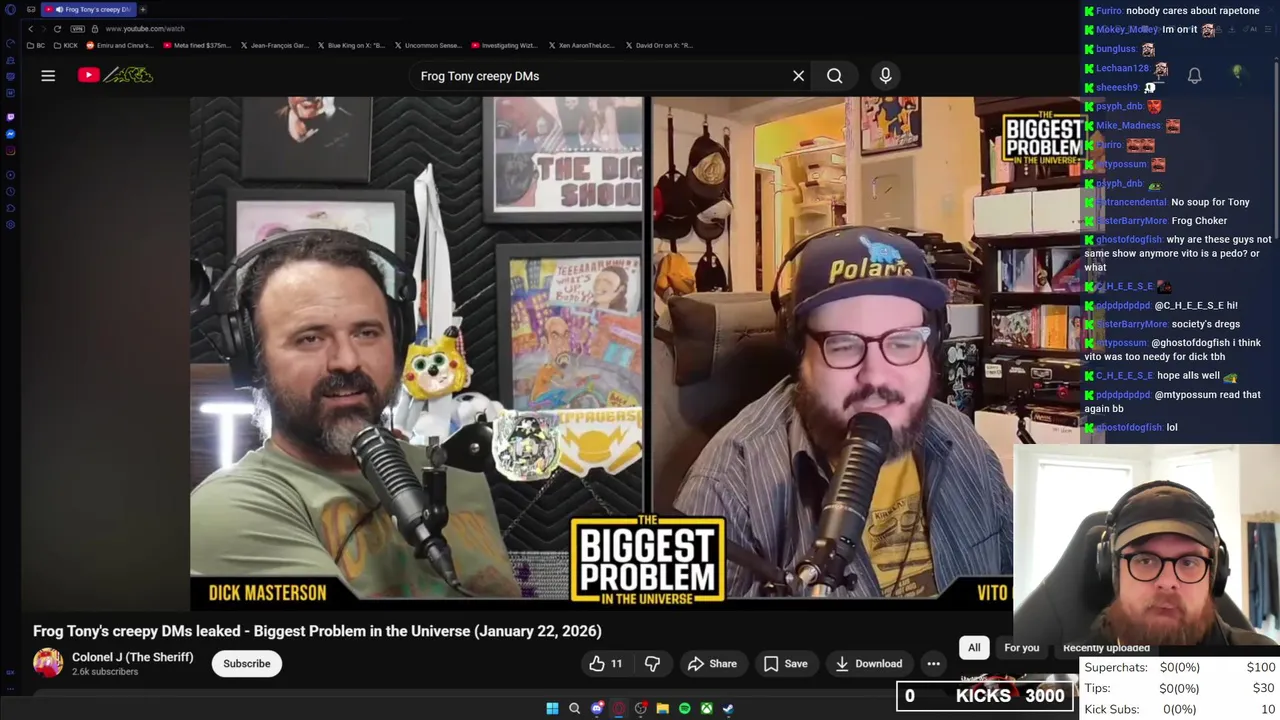Viewport: 1280px width, 720px height.
Task: Go forward in browser history
Action: 44,29
